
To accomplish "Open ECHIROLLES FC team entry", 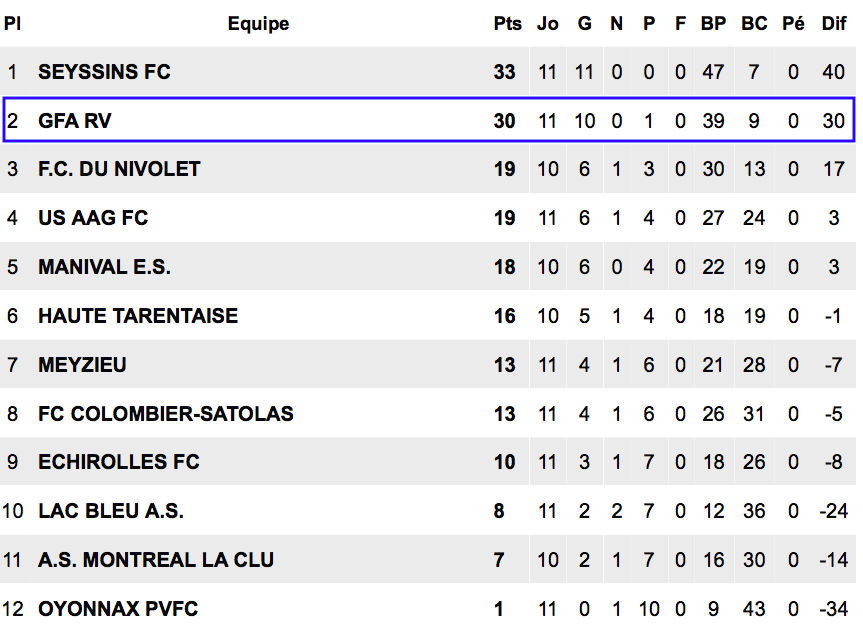I will (119, 462).
